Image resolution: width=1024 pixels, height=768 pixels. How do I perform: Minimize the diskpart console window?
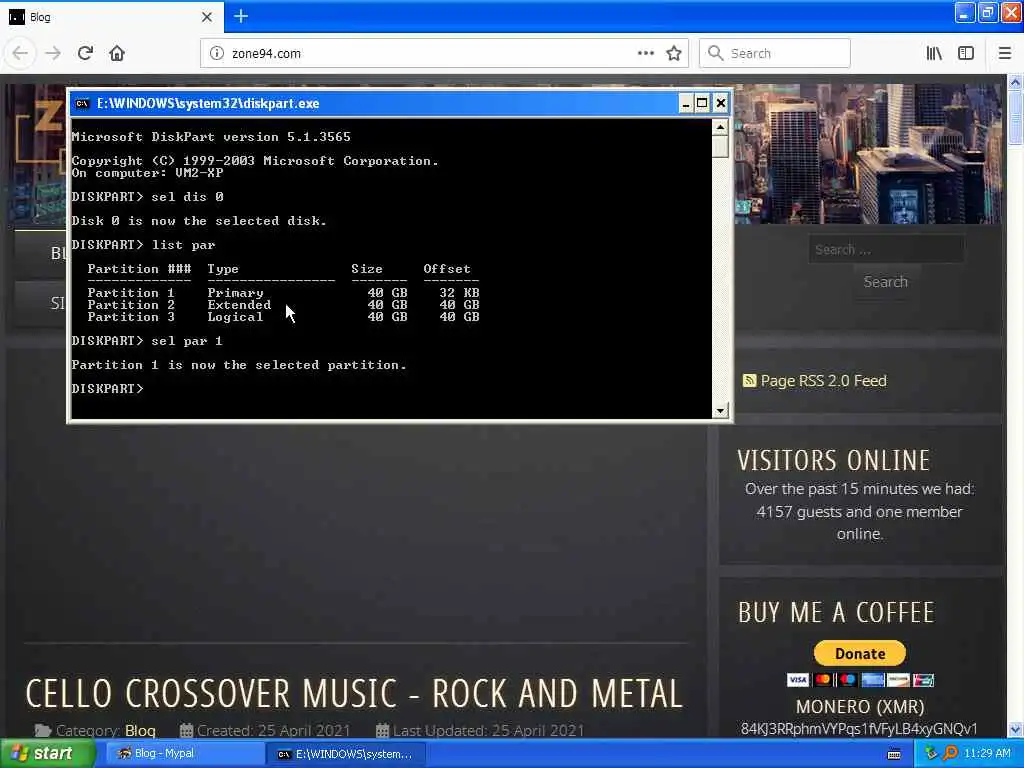coord(686,103)
